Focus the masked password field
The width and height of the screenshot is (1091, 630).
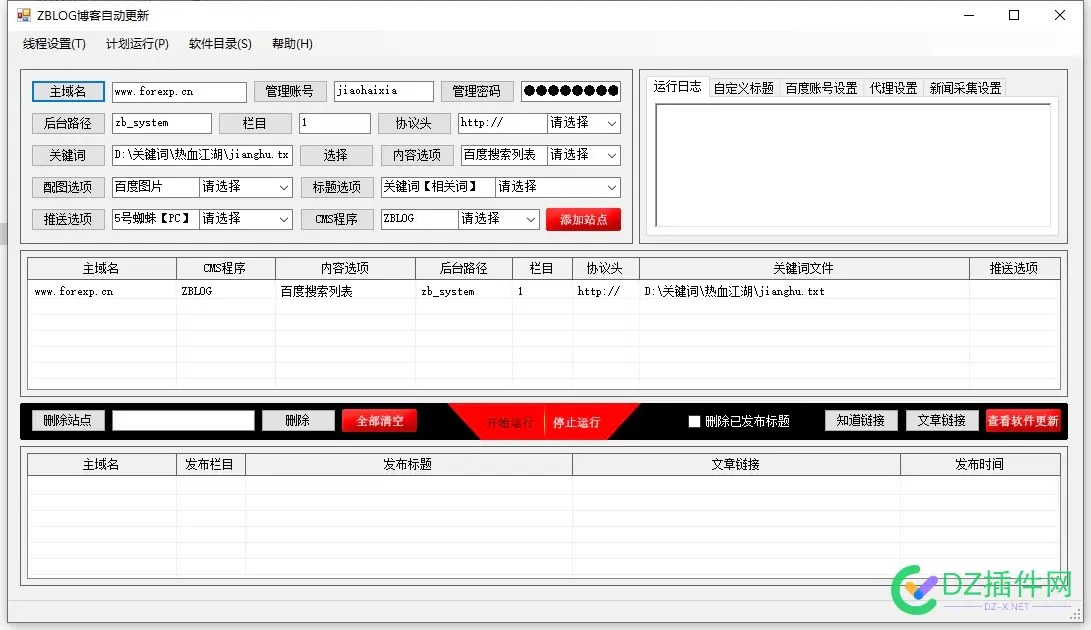571,91
